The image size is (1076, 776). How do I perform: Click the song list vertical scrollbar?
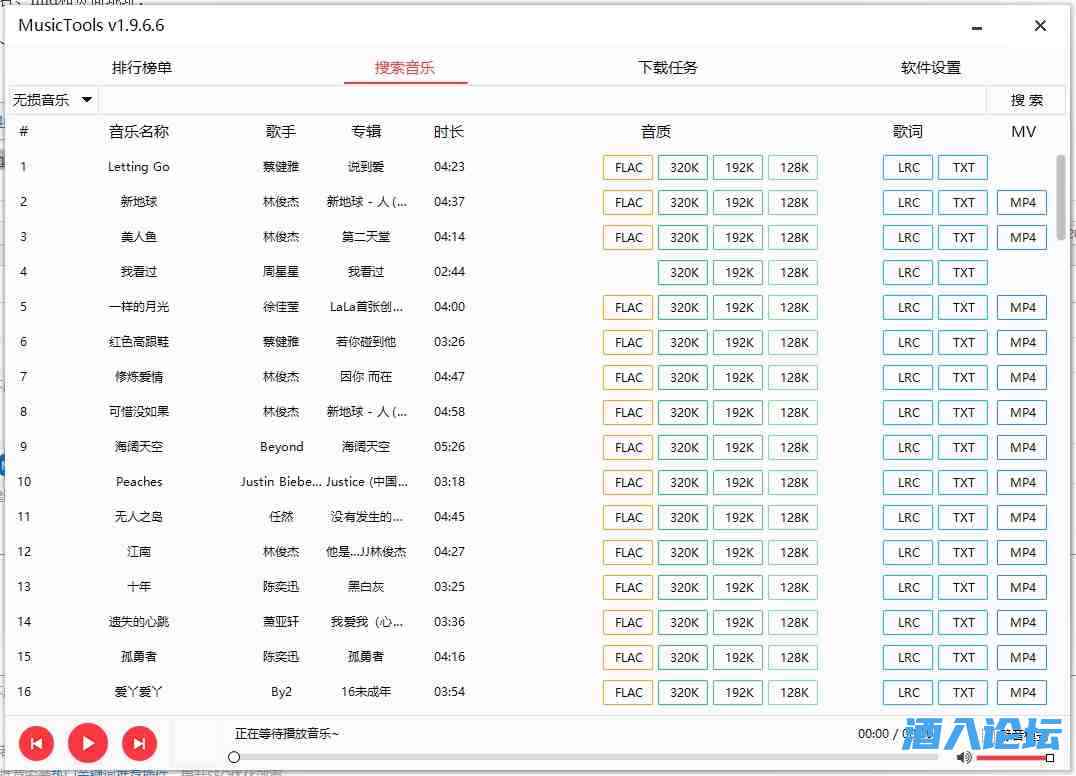[x=1061, y=196]
